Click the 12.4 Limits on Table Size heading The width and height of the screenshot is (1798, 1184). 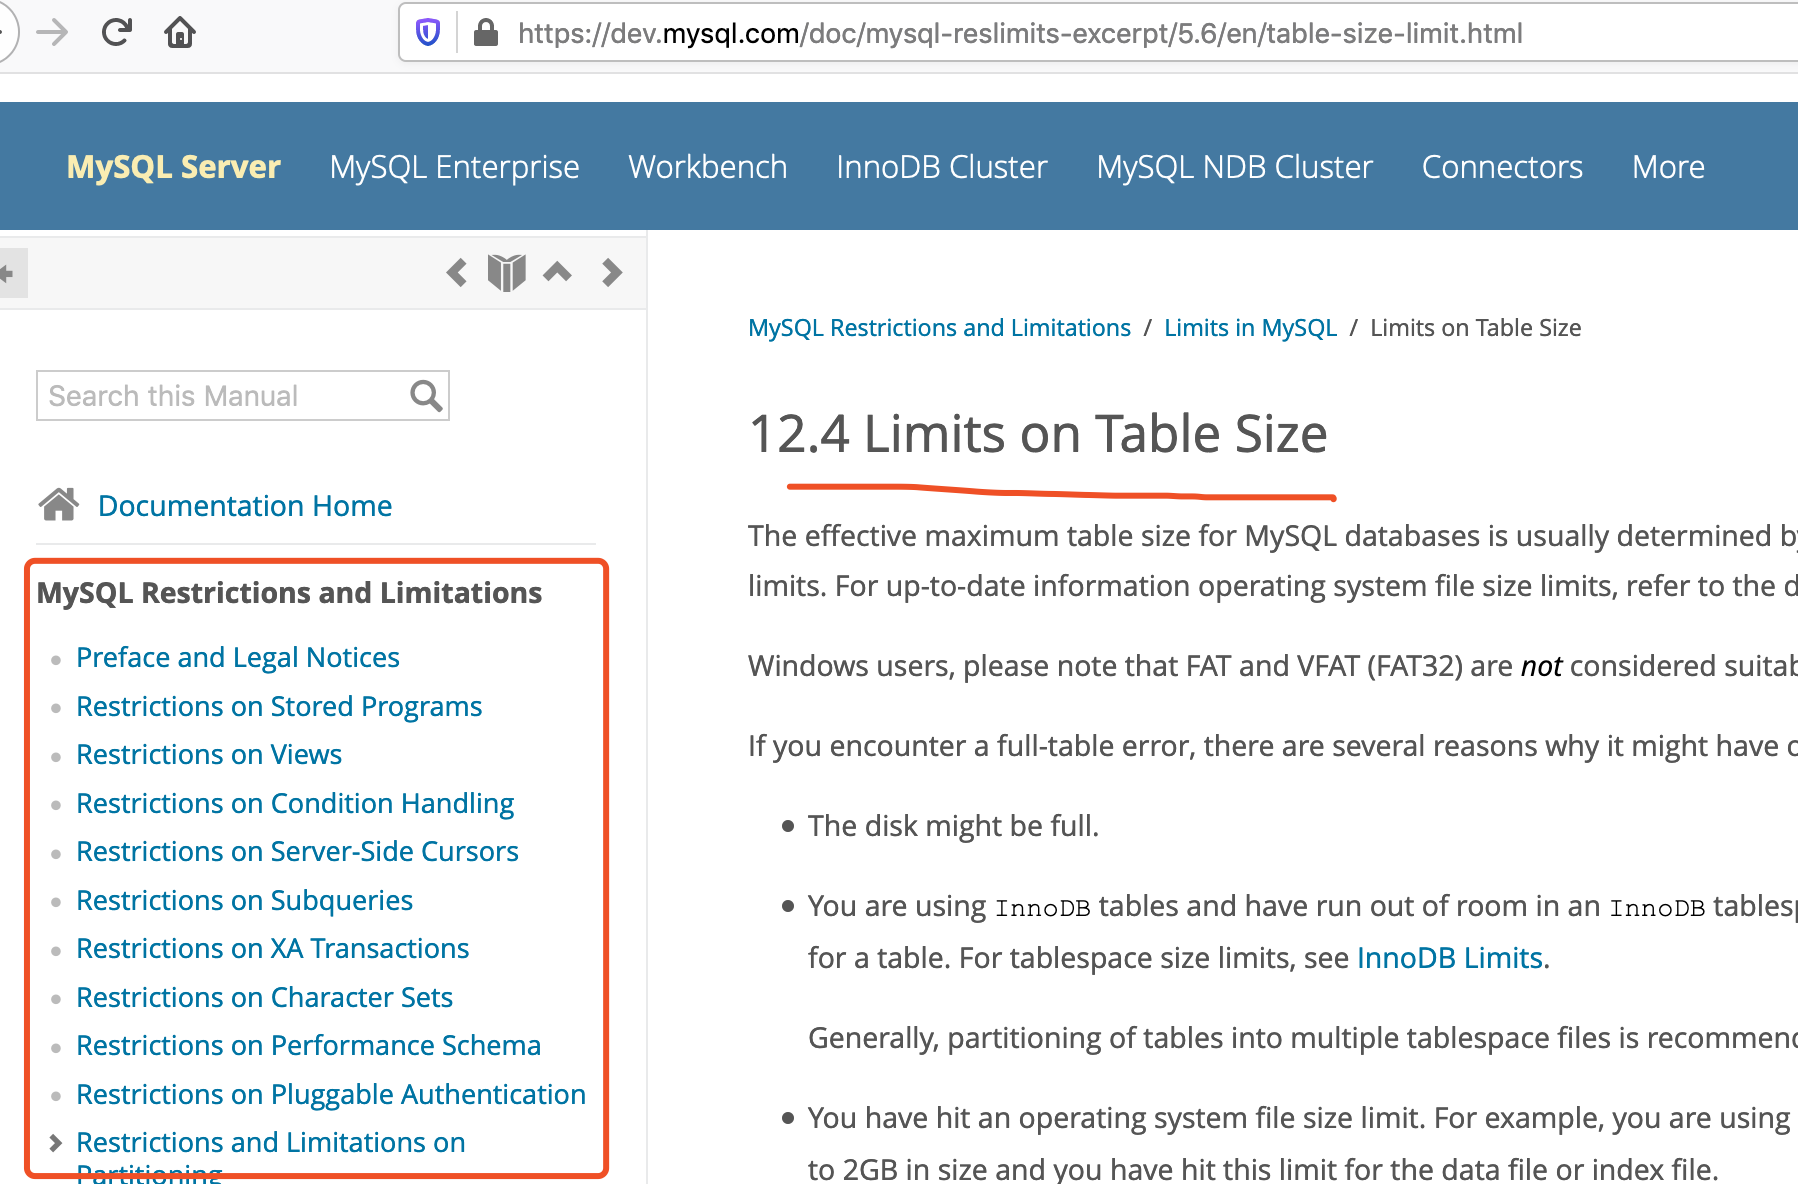(1038, 434)
